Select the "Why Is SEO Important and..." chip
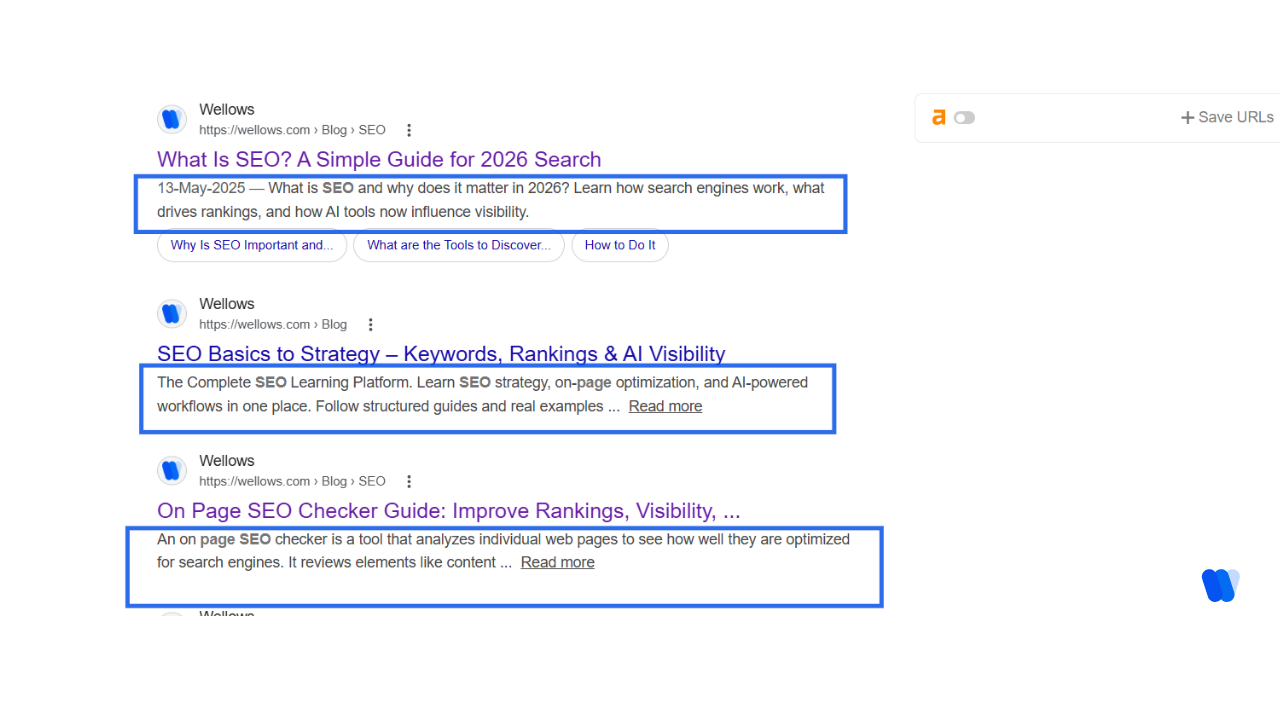Viewport: 1280px width, 720px height. 251,245
